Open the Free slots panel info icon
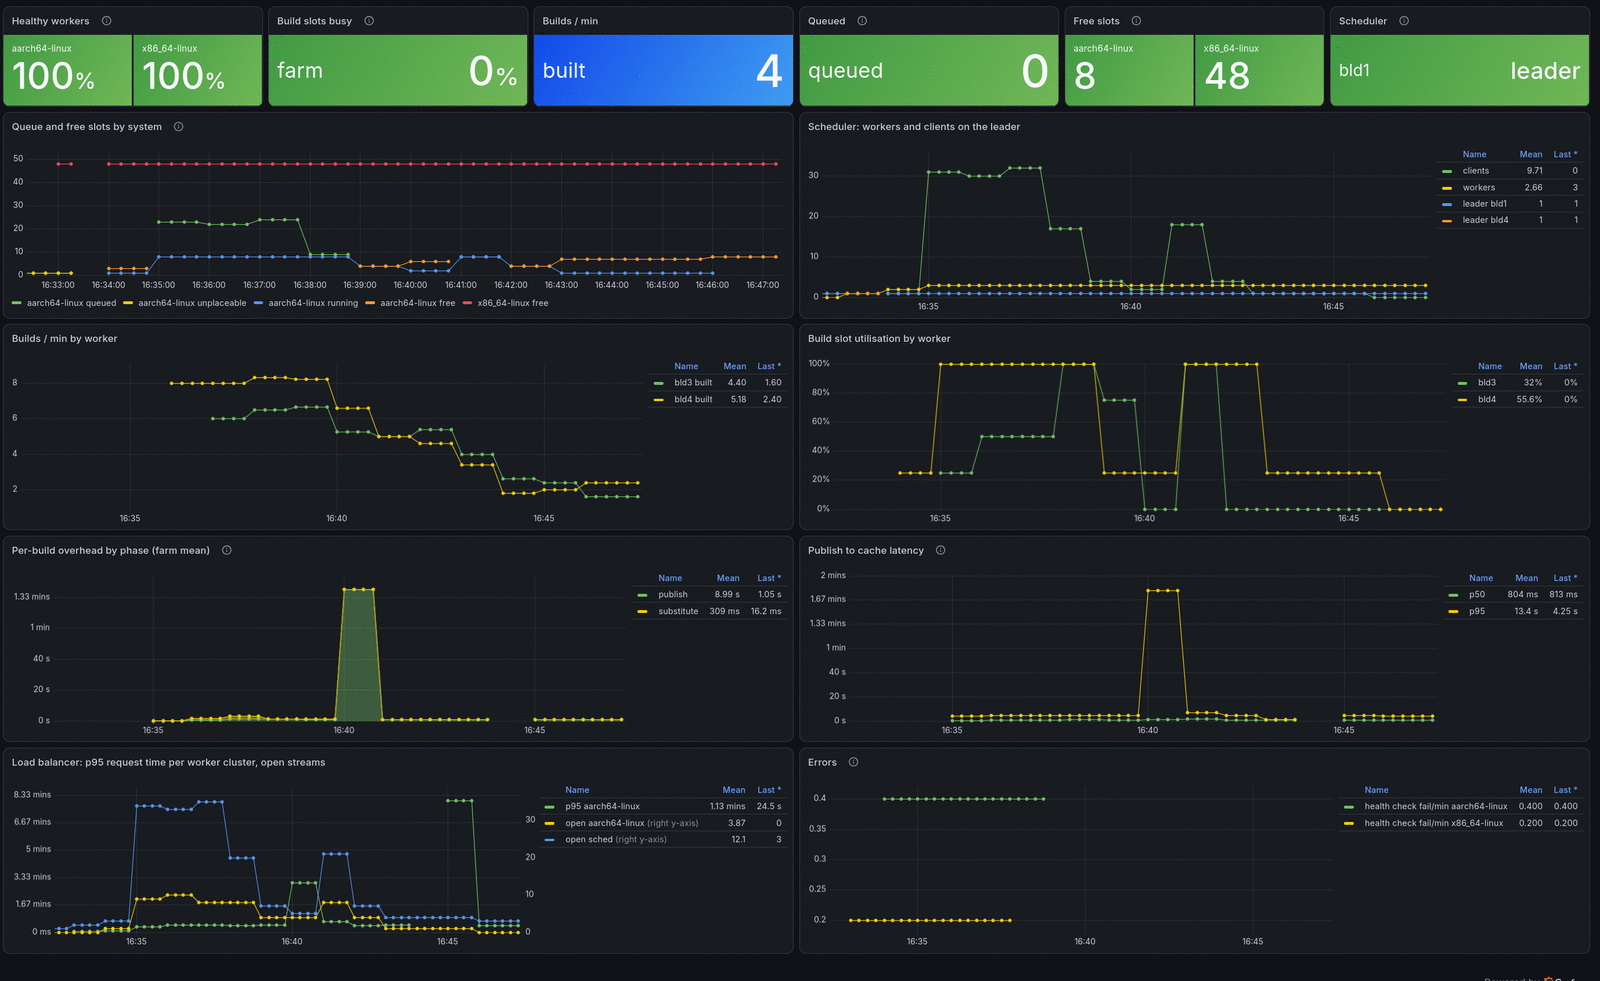 point(1136,21)
